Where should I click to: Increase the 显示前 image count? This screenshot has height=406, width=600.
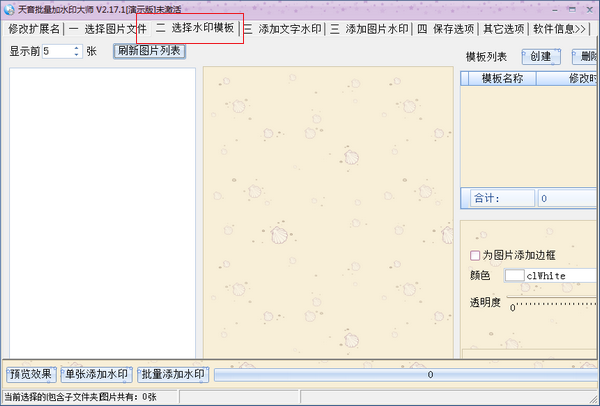point(77,48)
